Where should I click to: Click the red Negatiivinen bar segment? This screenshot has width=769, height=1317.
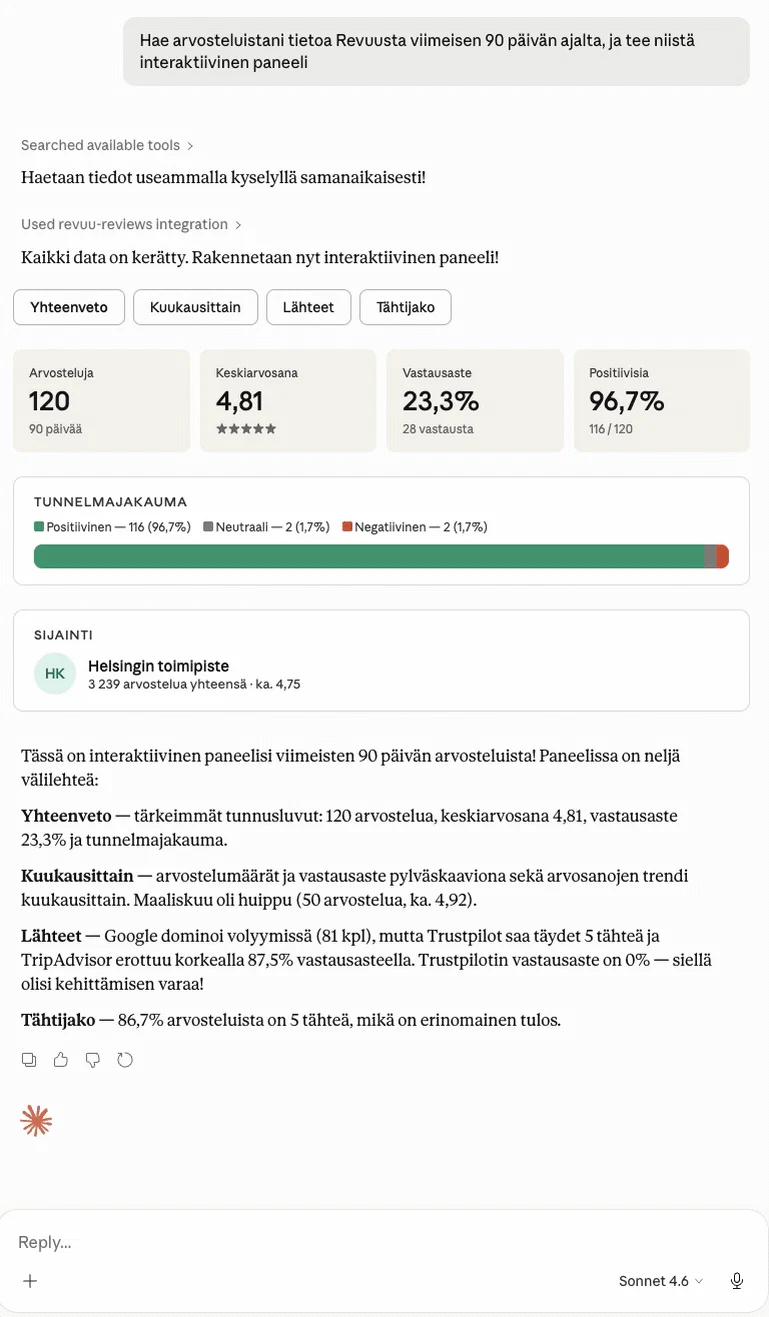[x=723, y=557]
